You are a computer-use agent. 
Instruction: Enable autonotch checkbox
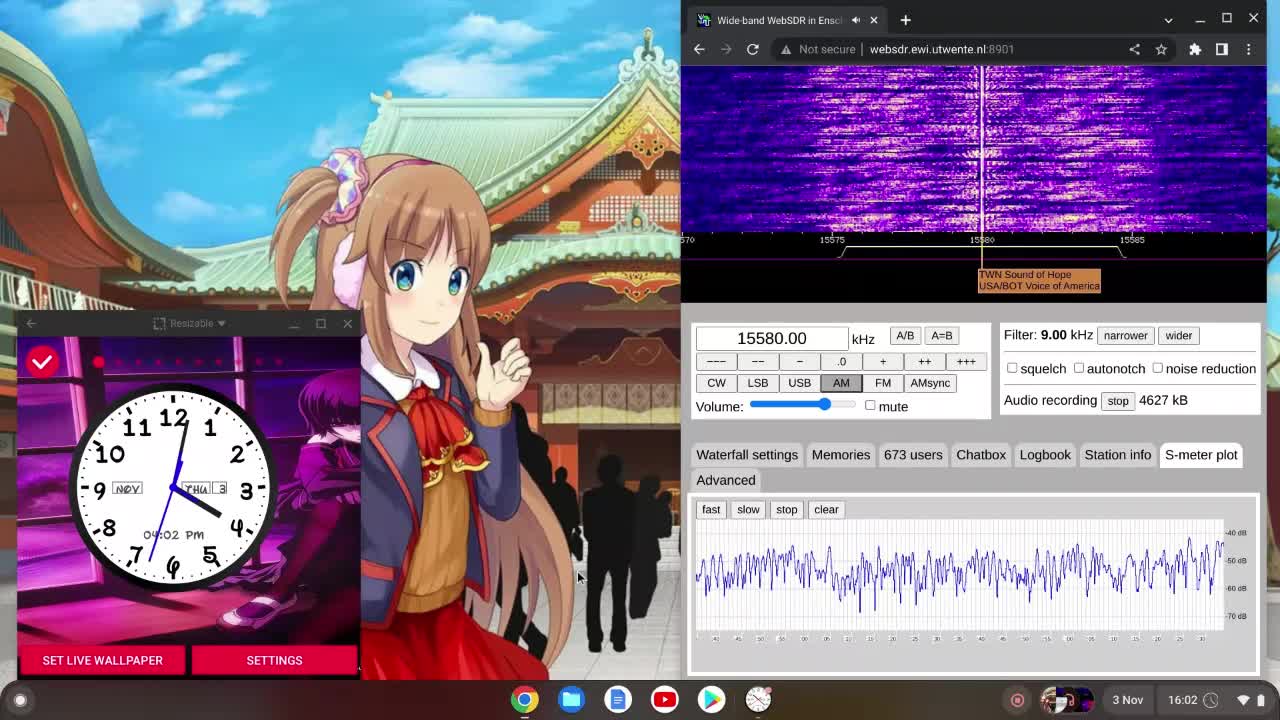(x=1079, y=368)
